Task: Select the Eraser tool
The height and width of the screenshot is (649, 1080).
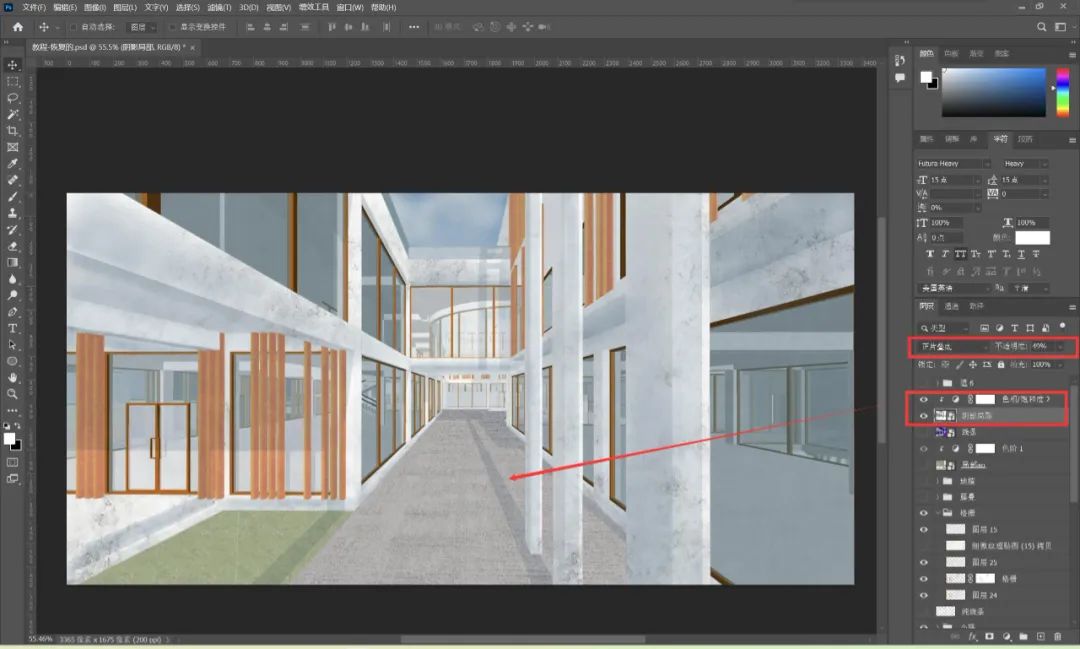Action: 12,246
